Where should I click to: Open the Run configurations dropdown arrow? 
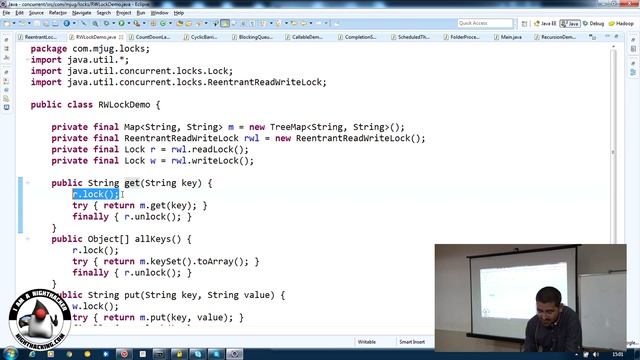click(129, 23)
